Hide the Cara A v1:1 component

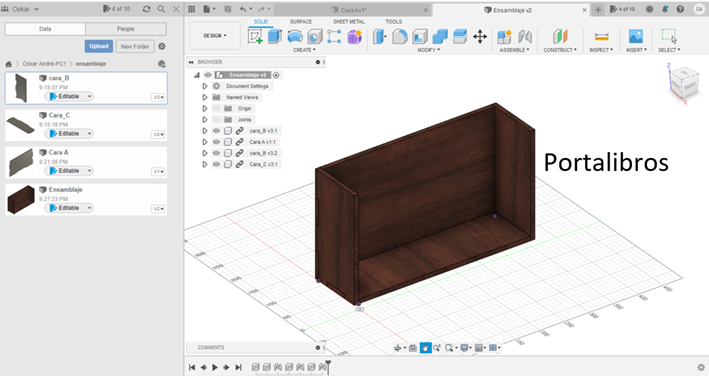pos(216,142)
